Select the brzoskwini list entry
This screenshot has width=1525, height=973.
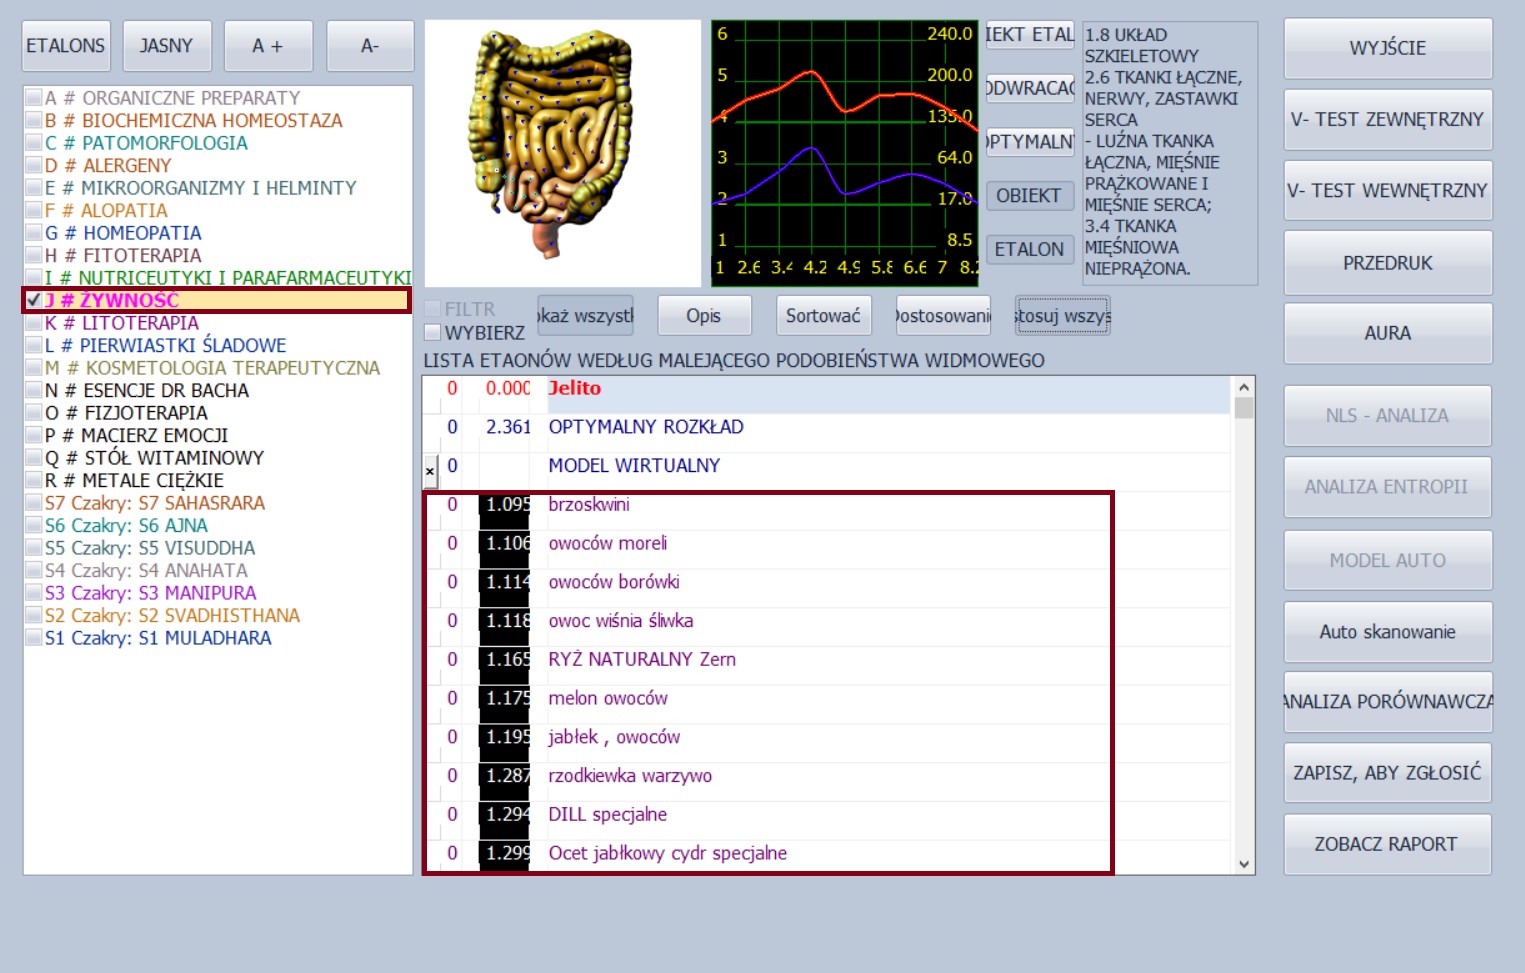[x=589, y=505]
